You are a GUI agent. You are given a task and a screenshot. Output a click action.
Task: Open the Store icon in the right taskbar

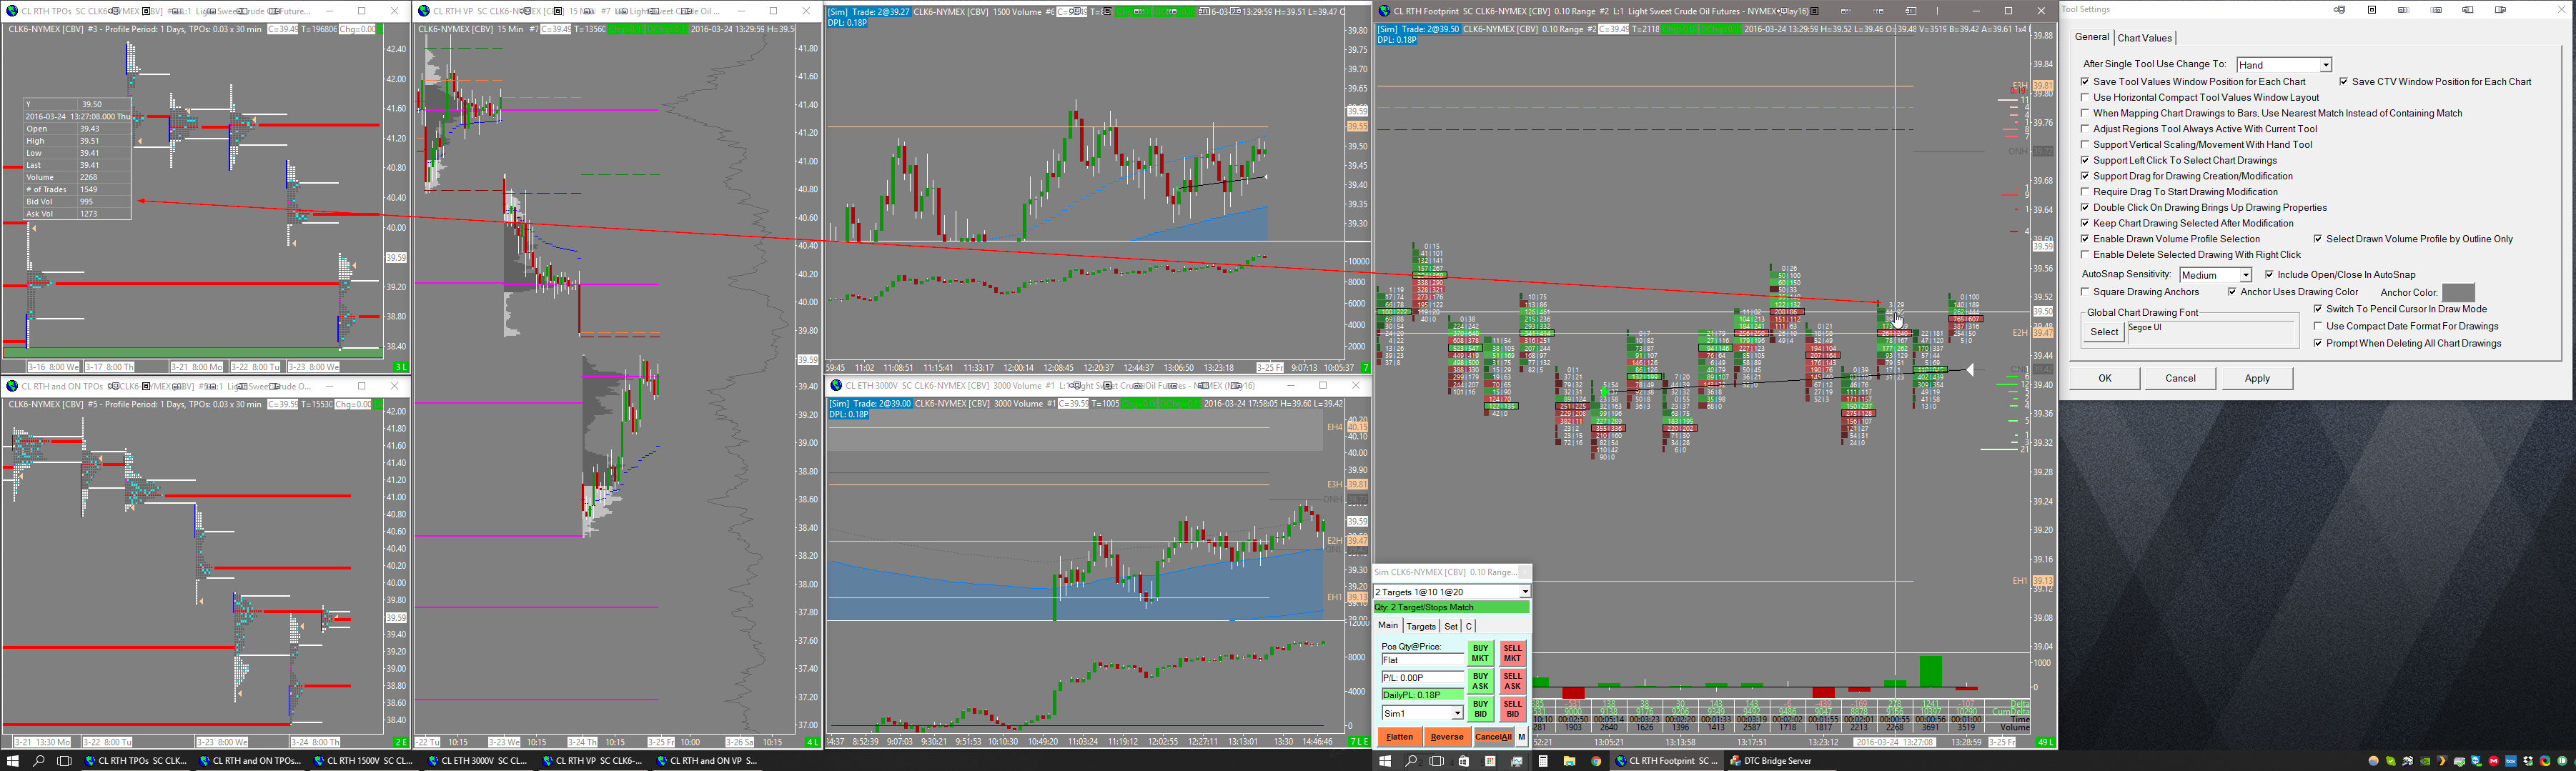point(1464,761)
